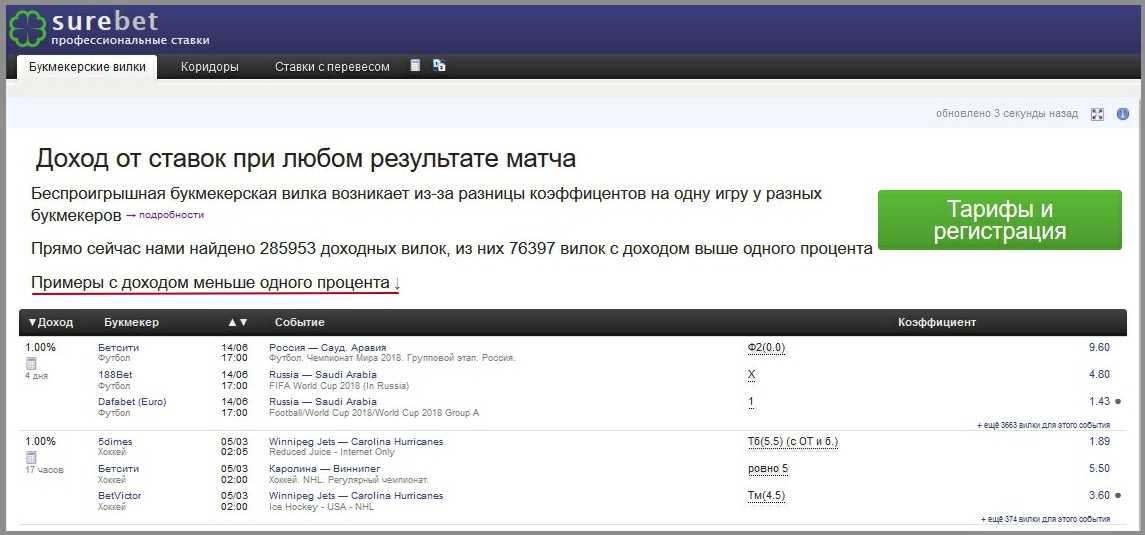
Task: Open 188Bet's Russia — Saudi Arabia event
Action: click(323, 374)
